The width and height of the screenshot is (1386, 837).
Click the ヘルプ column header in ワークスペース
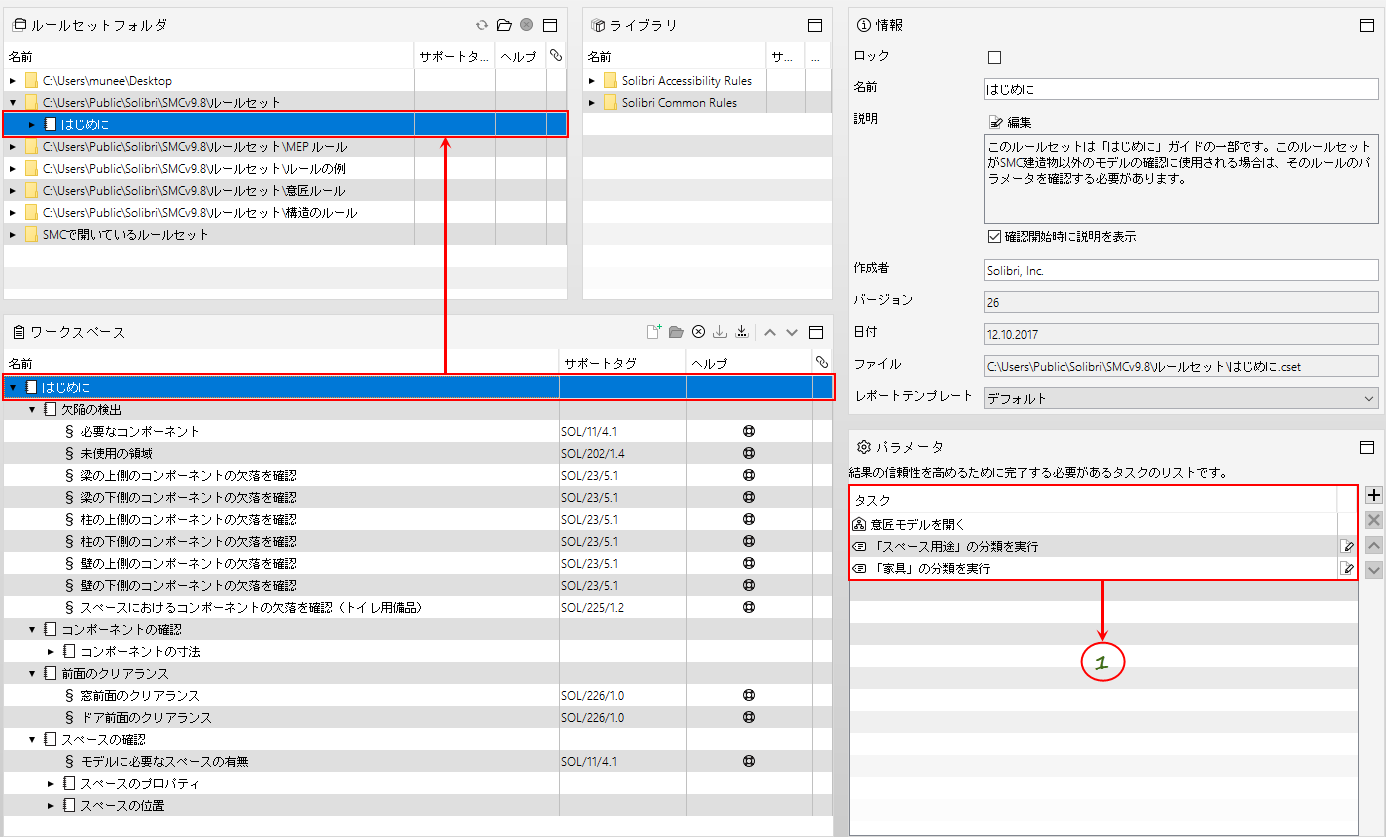point(748,363)
